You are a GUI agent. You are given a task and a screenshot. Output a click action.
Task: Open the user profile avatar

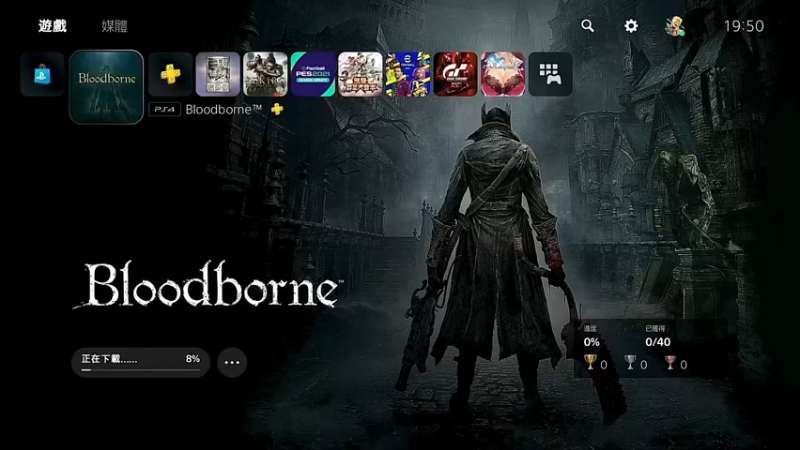click(x=674, y=26)
